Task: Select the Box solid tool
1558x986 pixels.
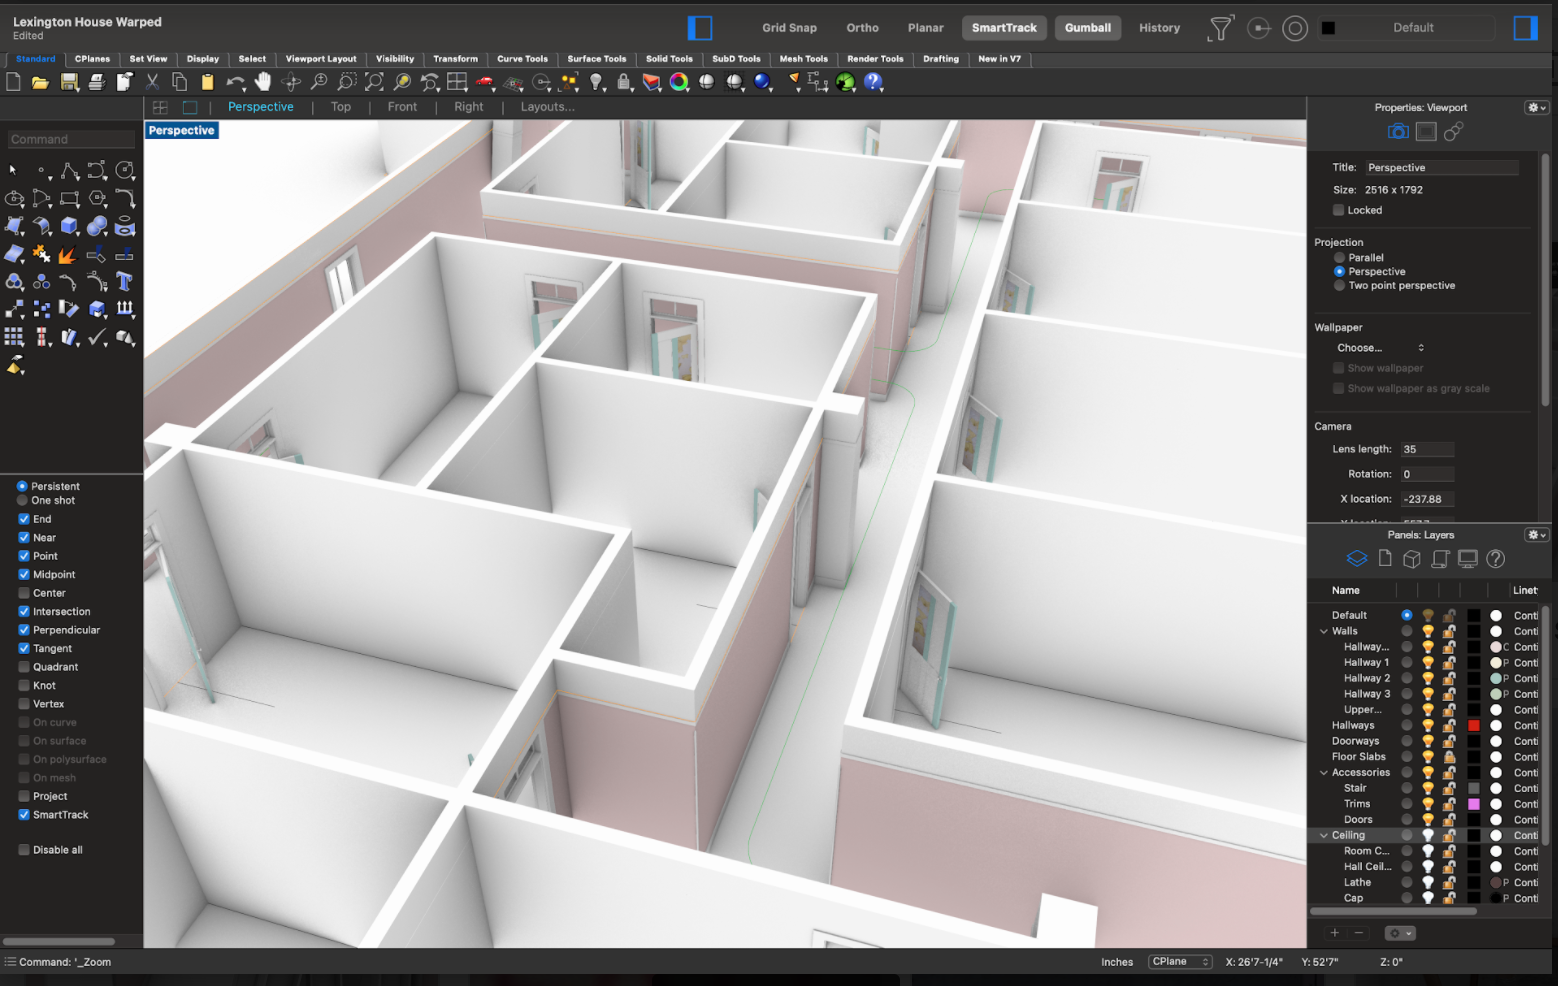Action: [69, 226]
